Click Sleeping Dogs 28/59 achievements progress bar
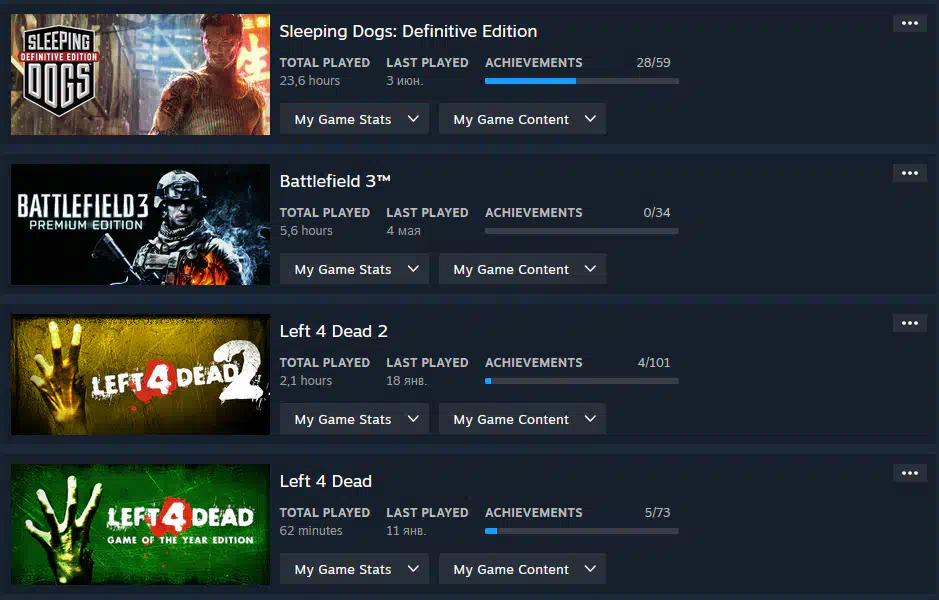This screenshot has height=600, width=939. 581,81
